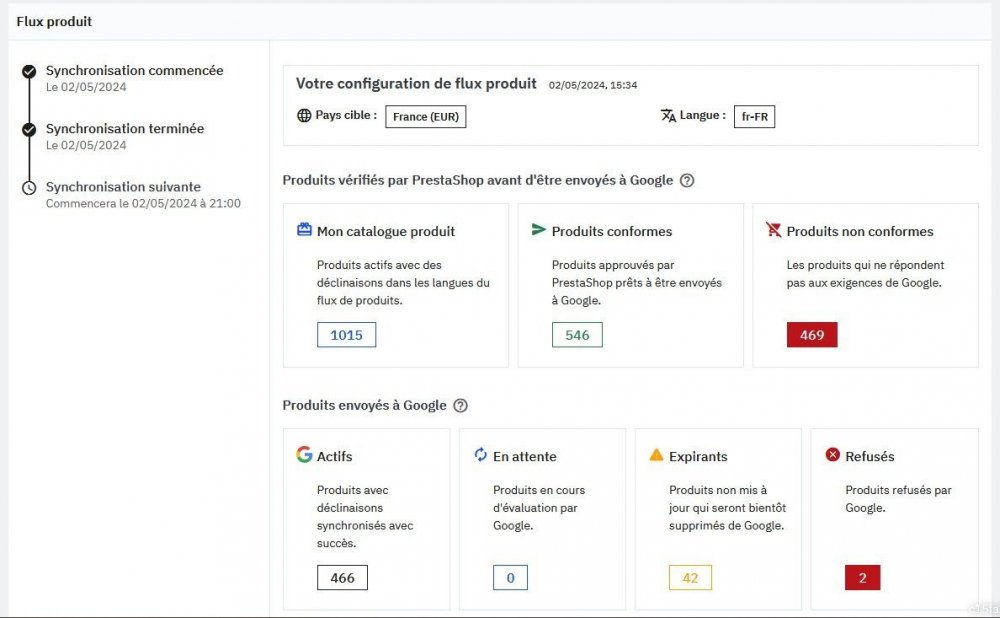
Task: Open the help tooltip next to Produits vérifiés heading
Action: click(687, 181)
